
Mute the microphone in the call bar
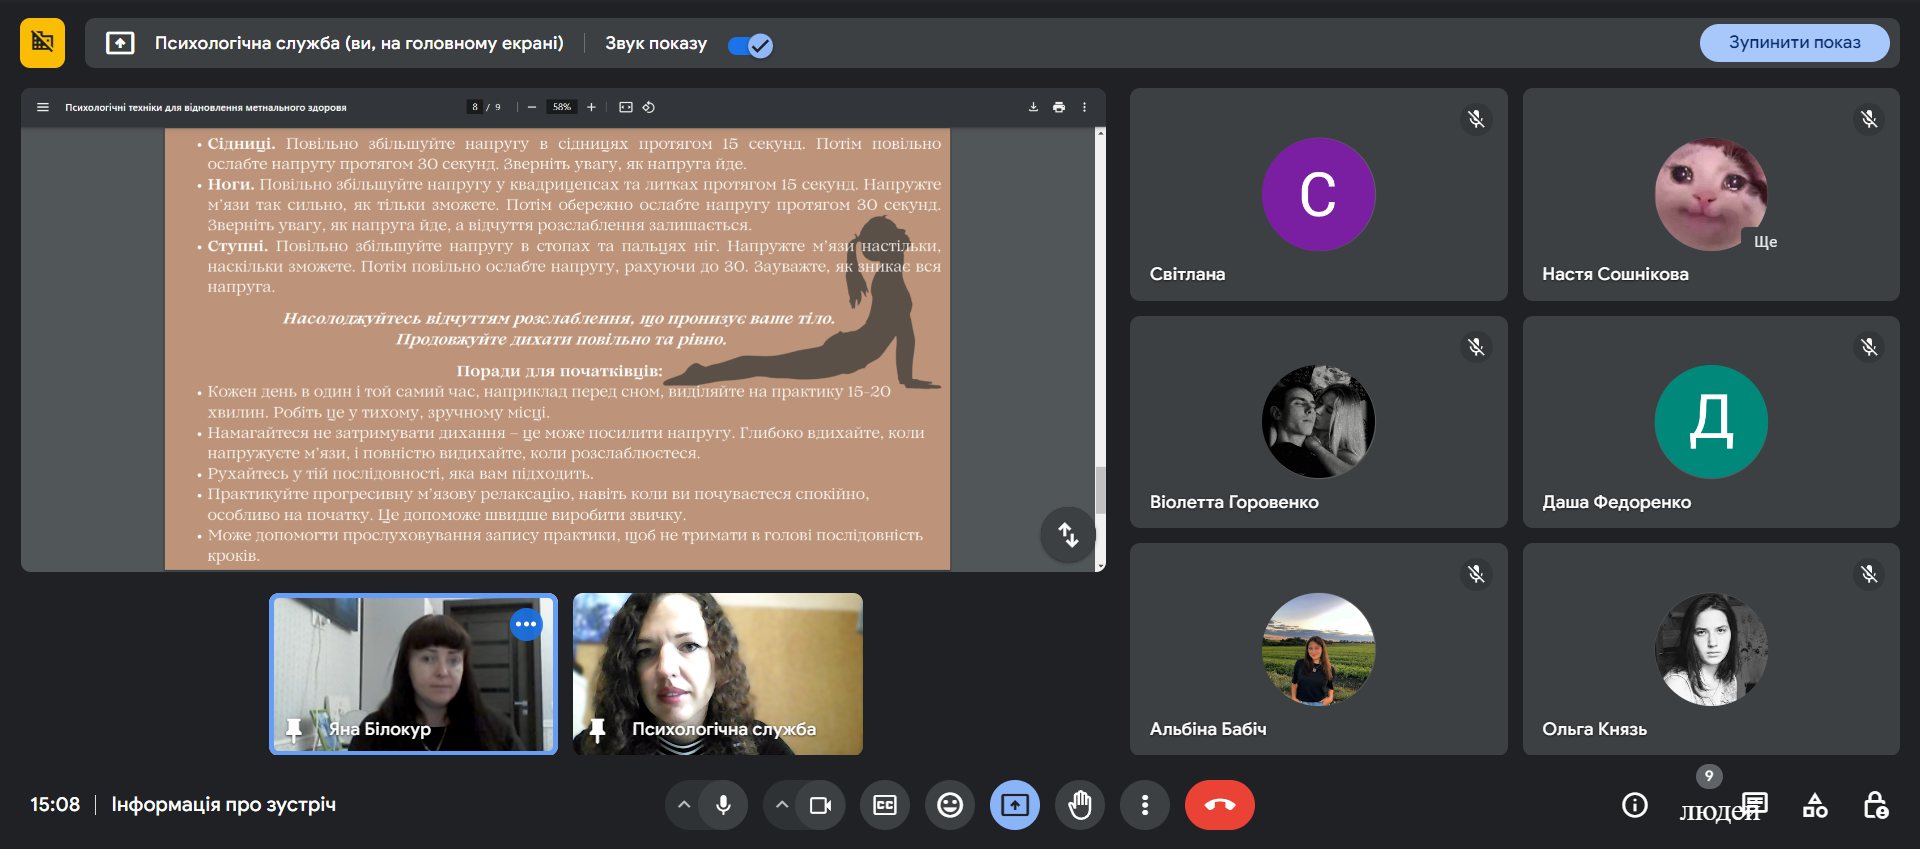[x=723, y=805]
